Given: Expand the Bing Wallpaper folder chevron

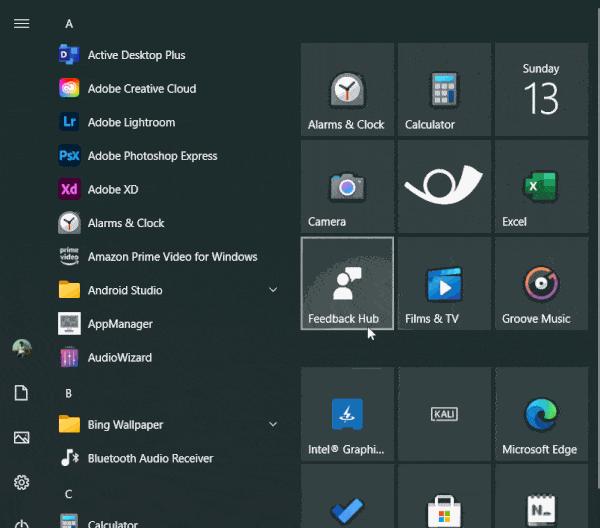Looking at the screenshot, I should click(273, 424).
